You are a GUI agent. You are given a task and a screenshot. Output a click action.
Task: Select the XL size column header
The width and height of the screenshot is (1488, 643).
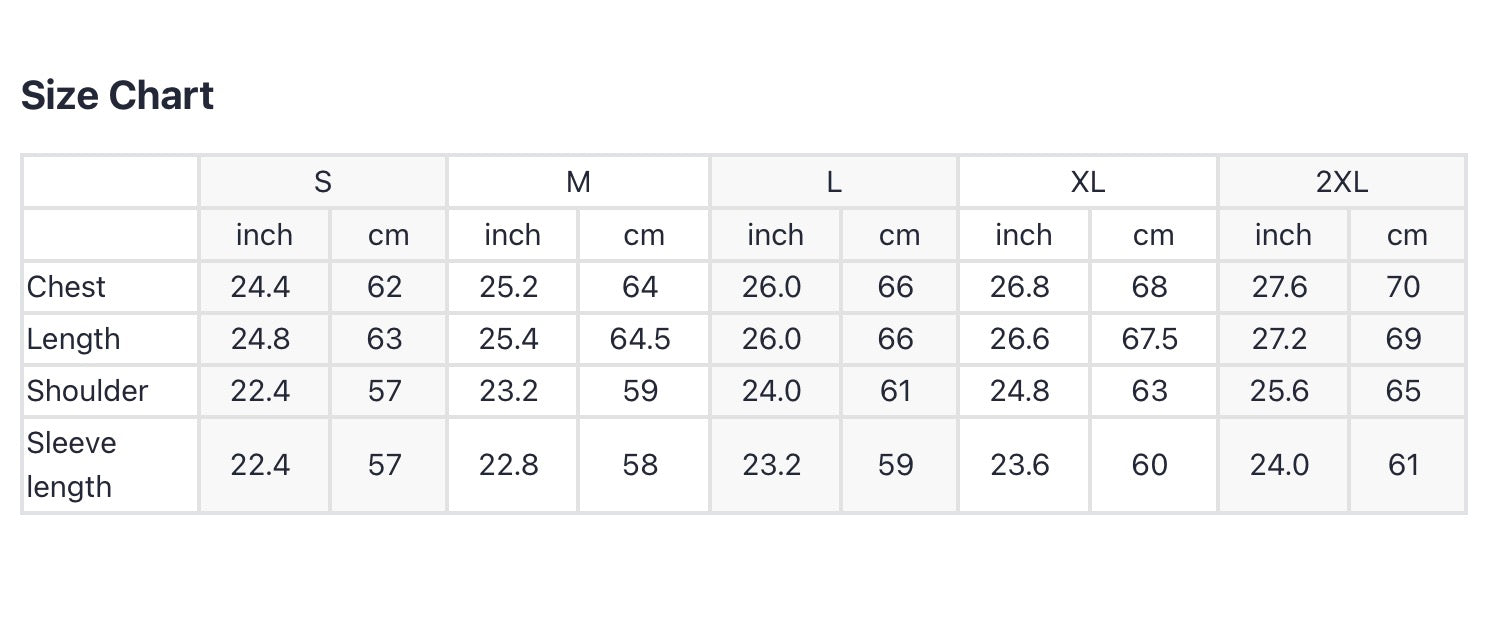(x=1087, y=182)
